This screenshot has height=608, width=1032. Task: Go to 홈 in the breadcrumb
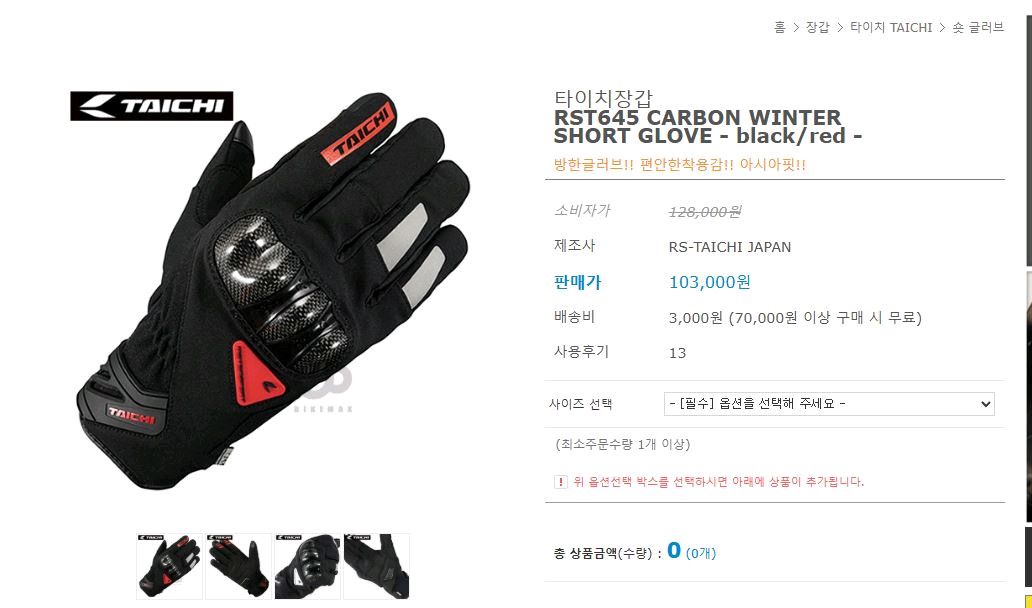(779, 28)
